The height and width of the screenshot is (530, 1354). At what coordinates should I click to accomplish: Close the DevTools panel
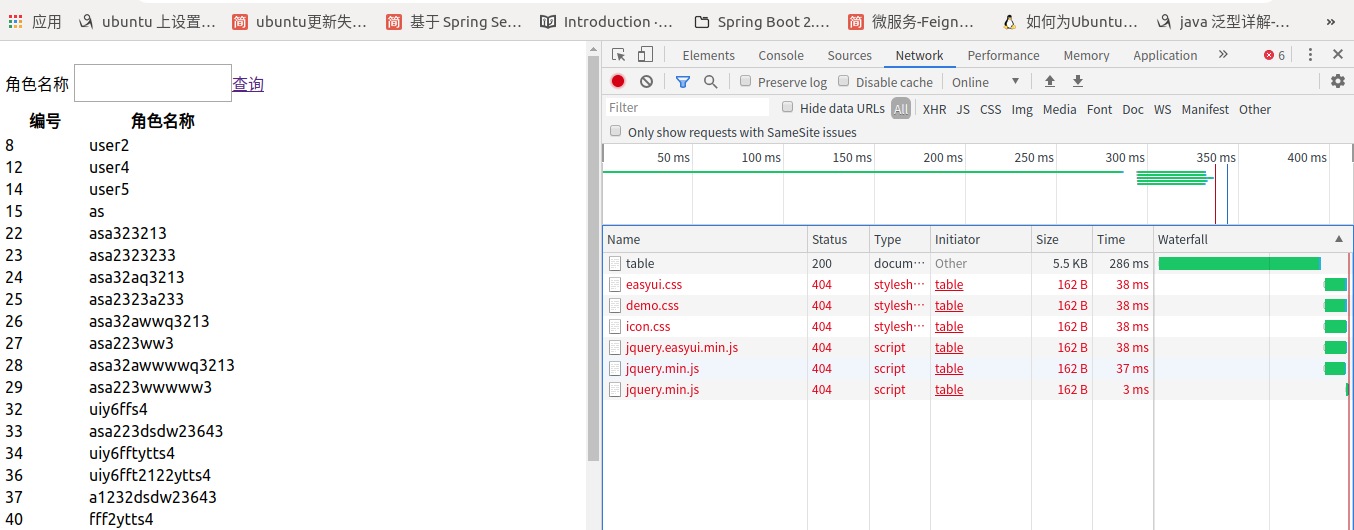tap(1338, 55)
